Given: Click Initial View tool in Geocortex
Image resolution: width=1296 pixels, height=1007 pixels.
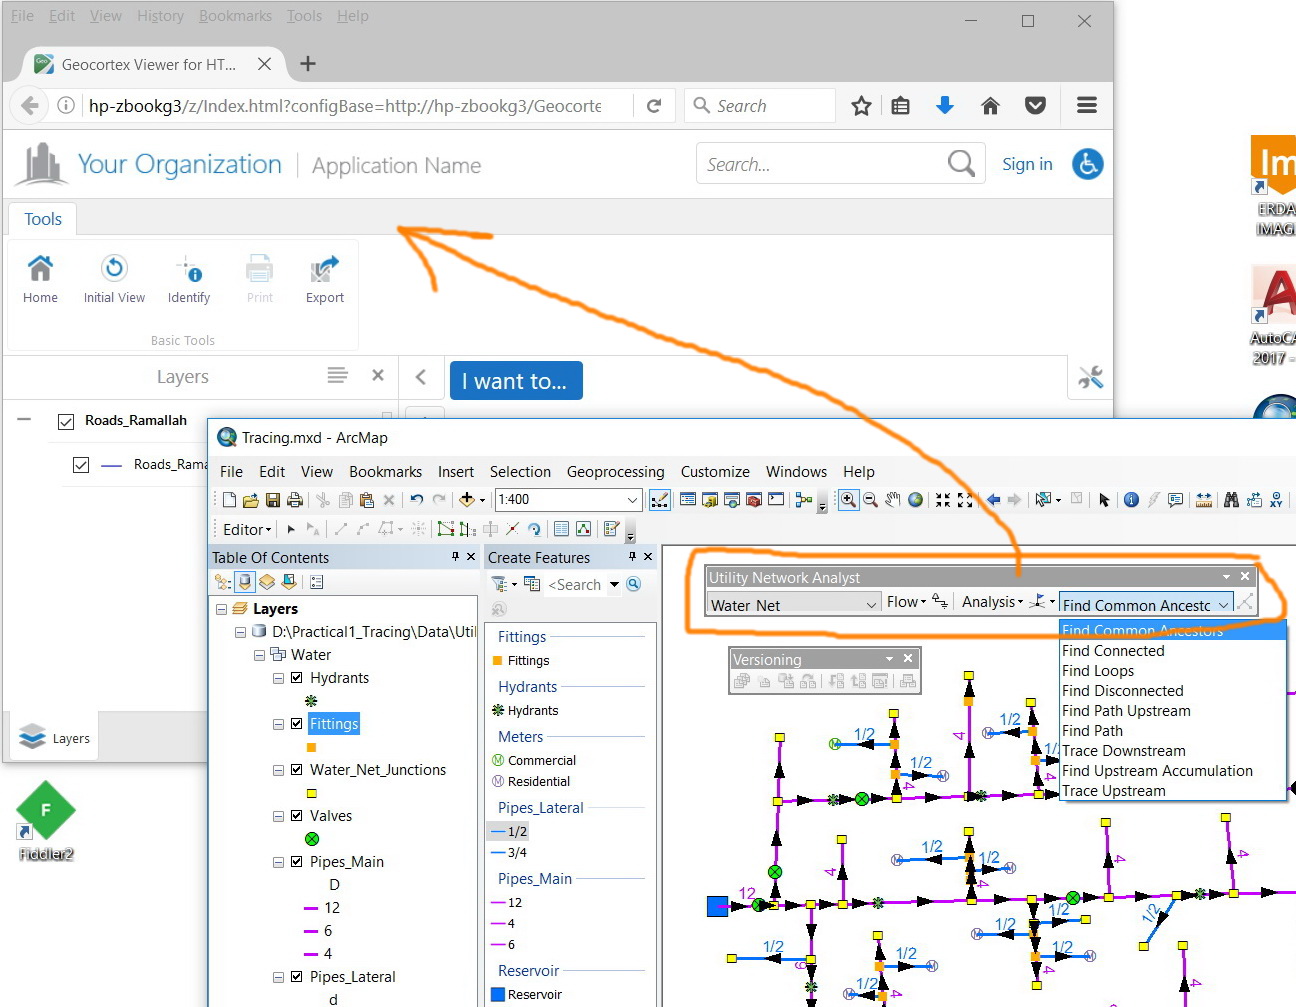Looking at the screenshot, I should (114, 279).
